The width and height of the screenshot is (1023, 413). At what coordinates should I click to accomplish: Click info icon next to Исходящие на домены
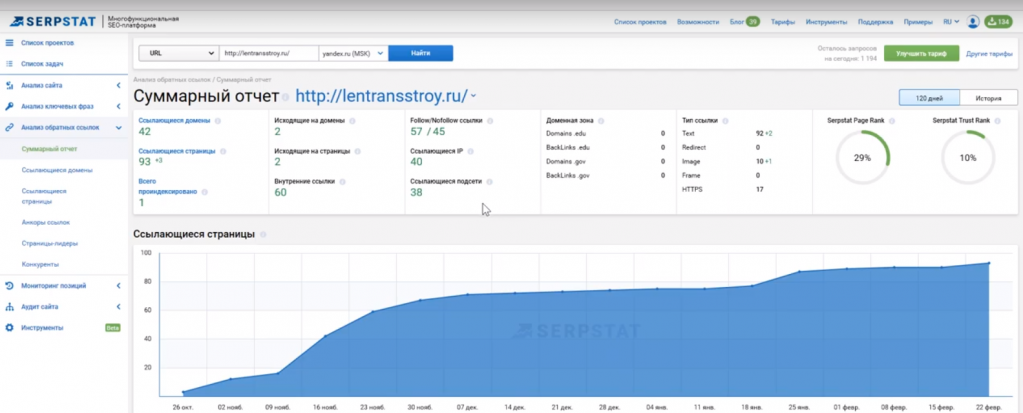click(352, 121)
